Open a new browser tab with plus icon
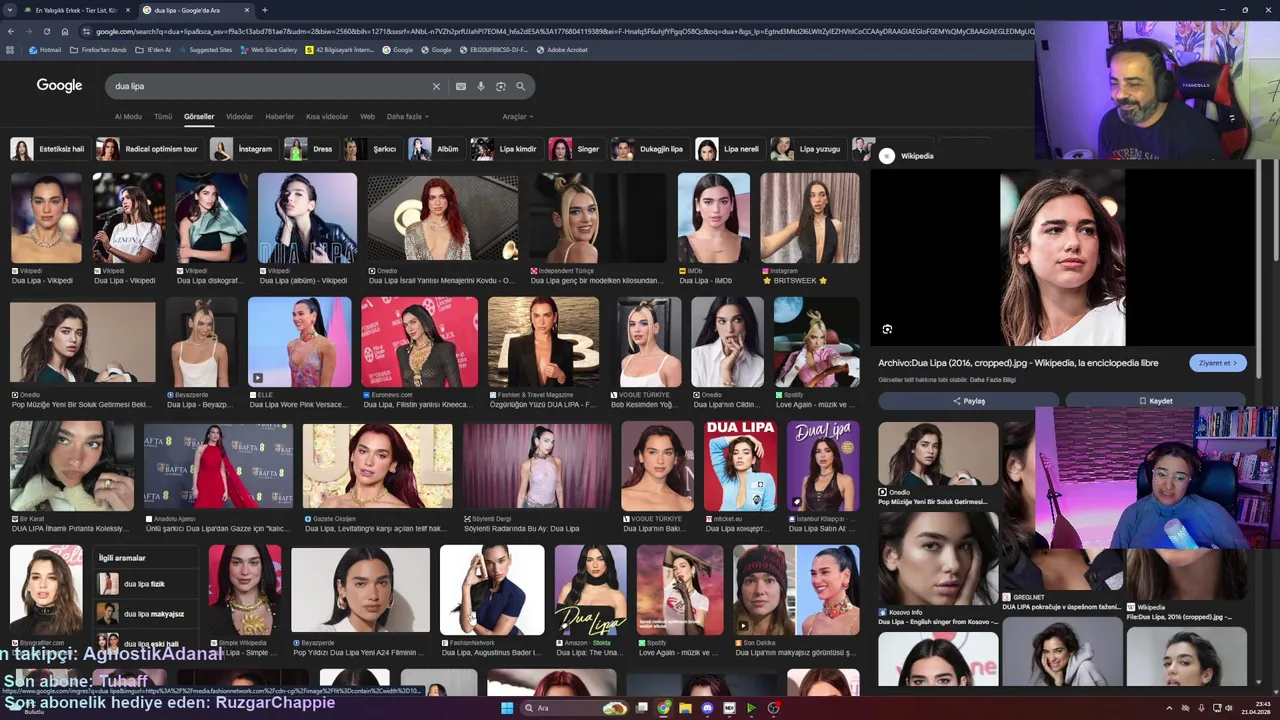This screenshot has height=720, width=1280. (264, 10)
